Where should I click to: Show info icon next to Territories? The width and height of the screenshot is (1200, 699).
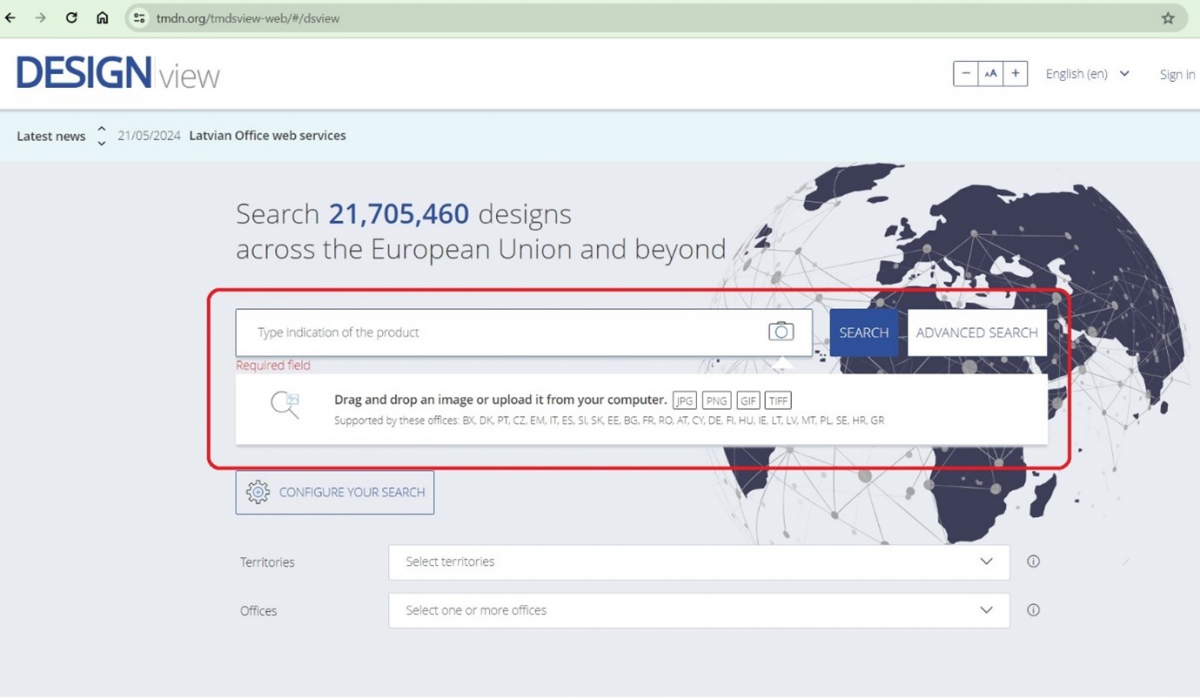[1034, 562]
